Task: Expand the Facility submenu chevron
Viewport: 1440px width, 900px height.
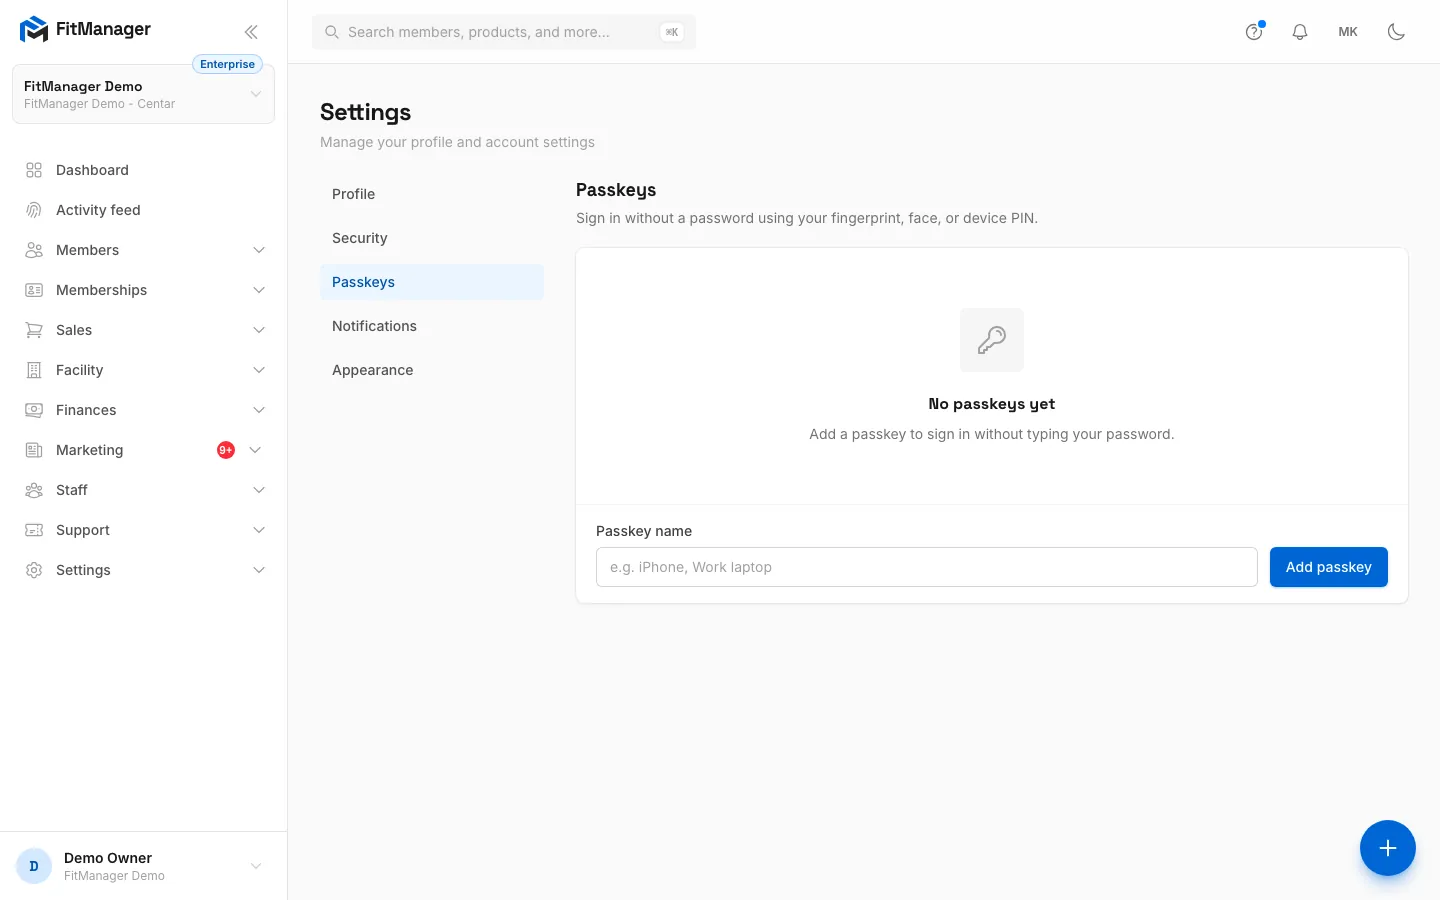Action: (x=259, y=370)
